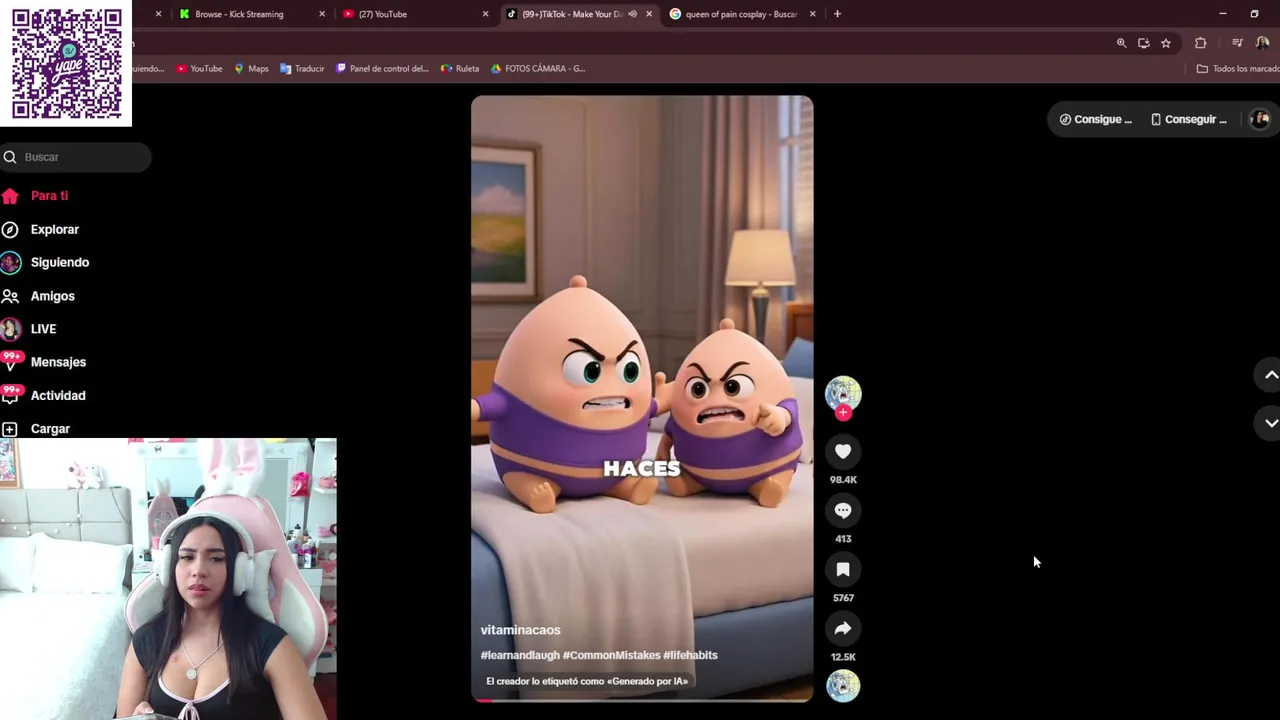Open creator avatar above the like button

pos(843,393)
